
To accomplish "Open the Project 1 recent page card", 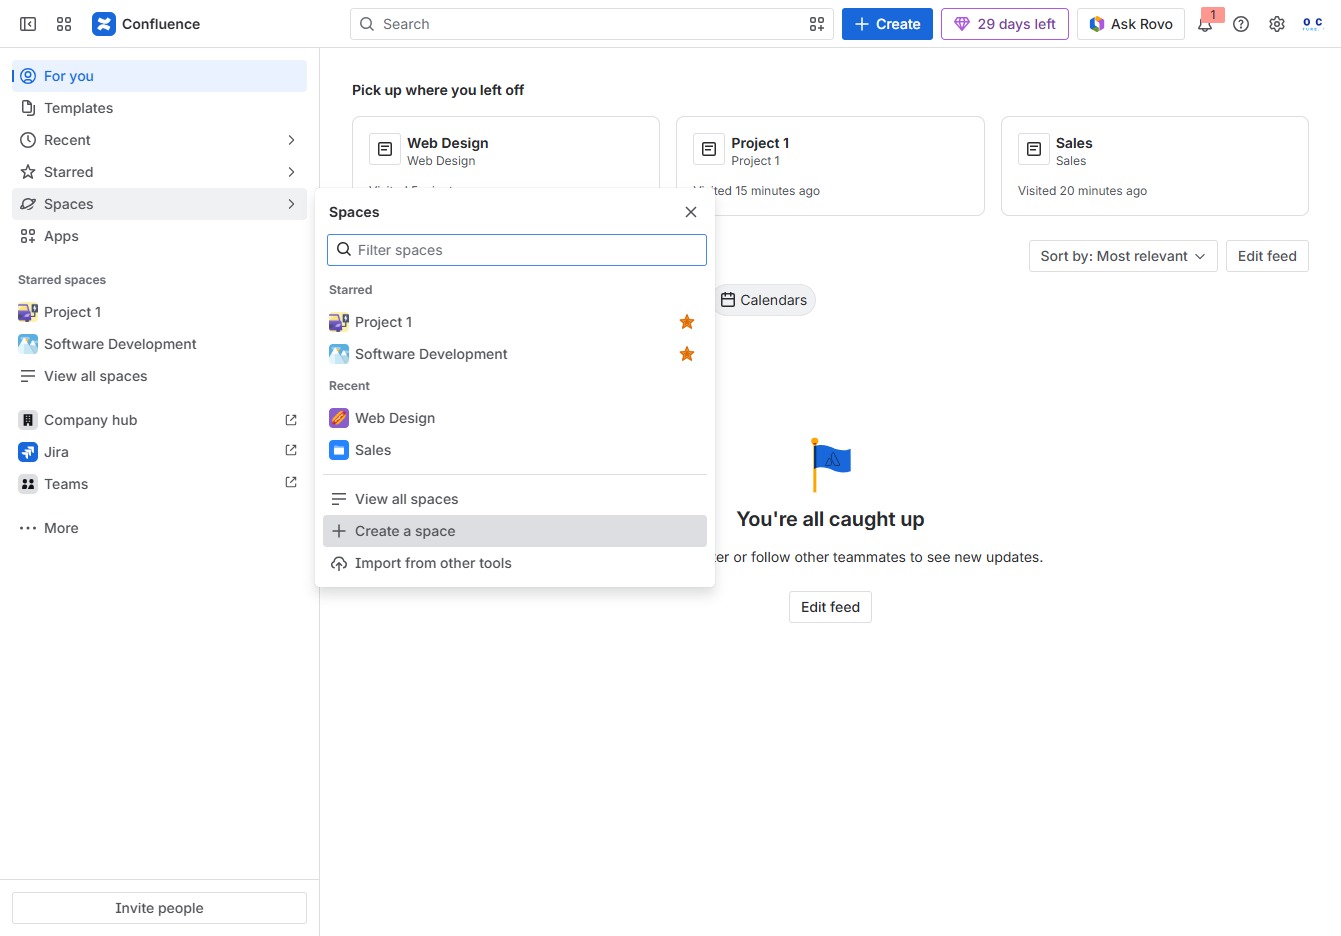I will [x=830, y=166].
